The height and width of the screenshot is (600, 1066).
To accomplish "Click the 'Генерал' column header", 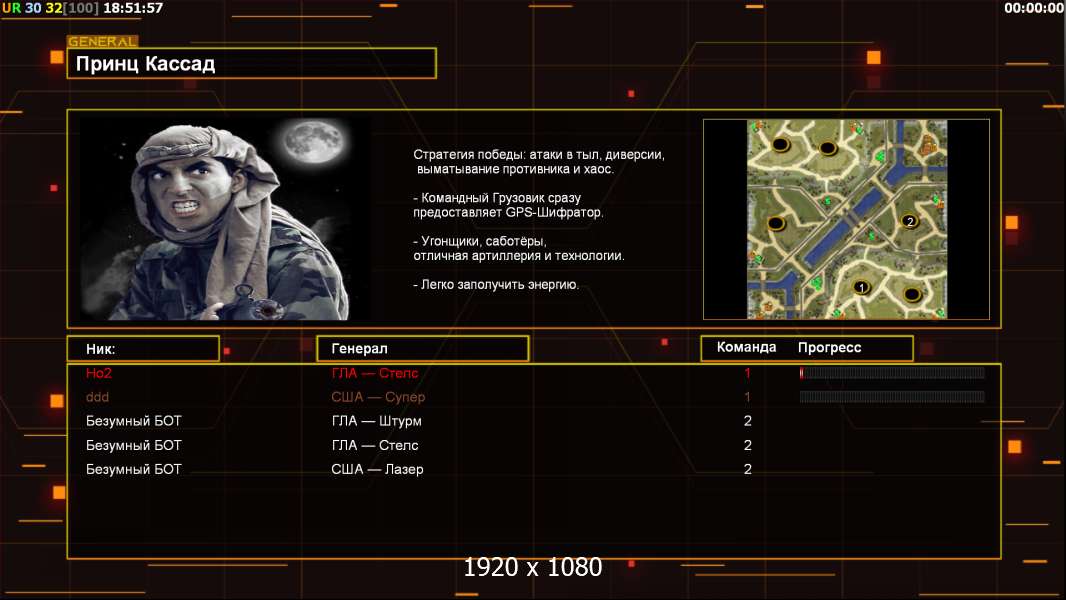I will coord(422,349).
